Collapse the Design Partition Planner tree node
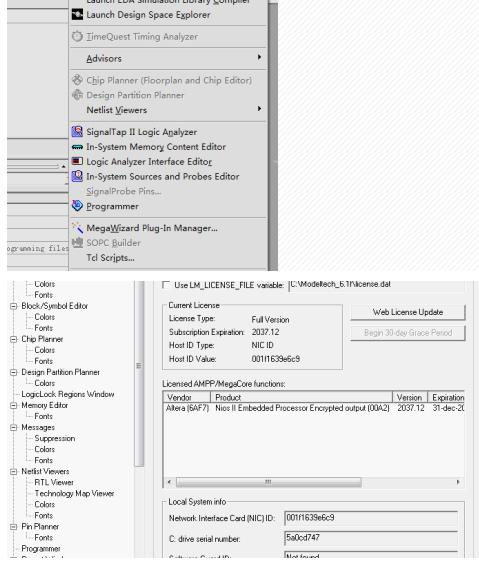Image resolution: width=479 pixels, height=562 pixels. [14, 372]
